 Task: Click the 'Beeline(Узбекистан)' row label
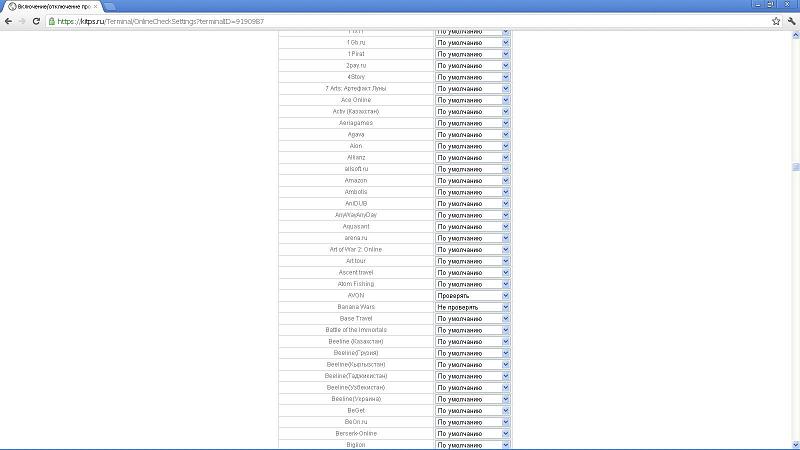tap(356, 387)
